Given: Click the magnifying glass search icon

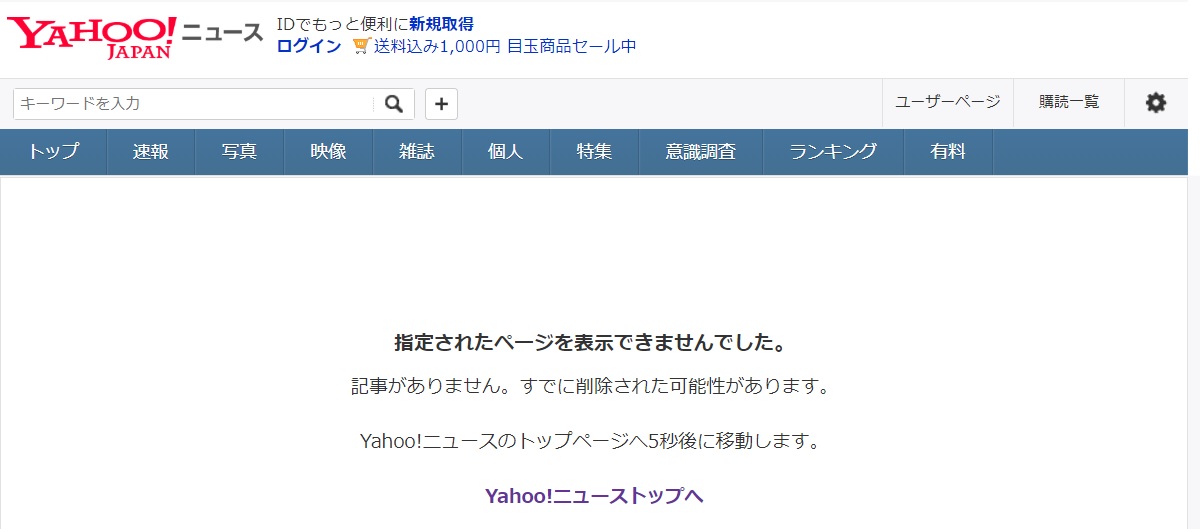Looking at the screenshot, I should pos(394,104).
